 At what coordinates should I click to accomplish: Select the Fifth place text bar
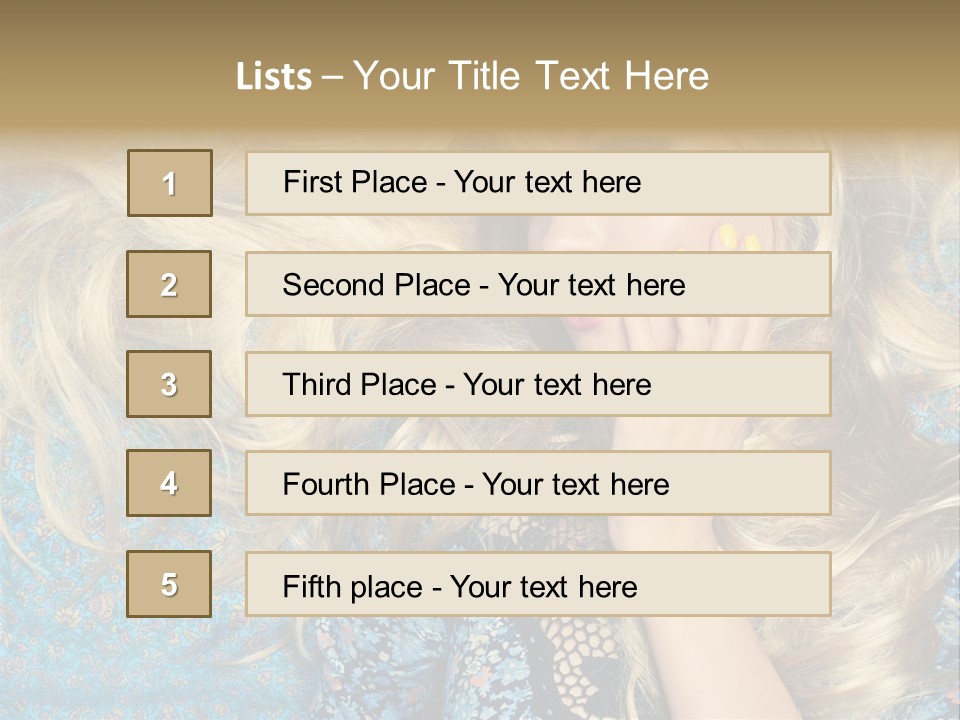pos(538,584)
